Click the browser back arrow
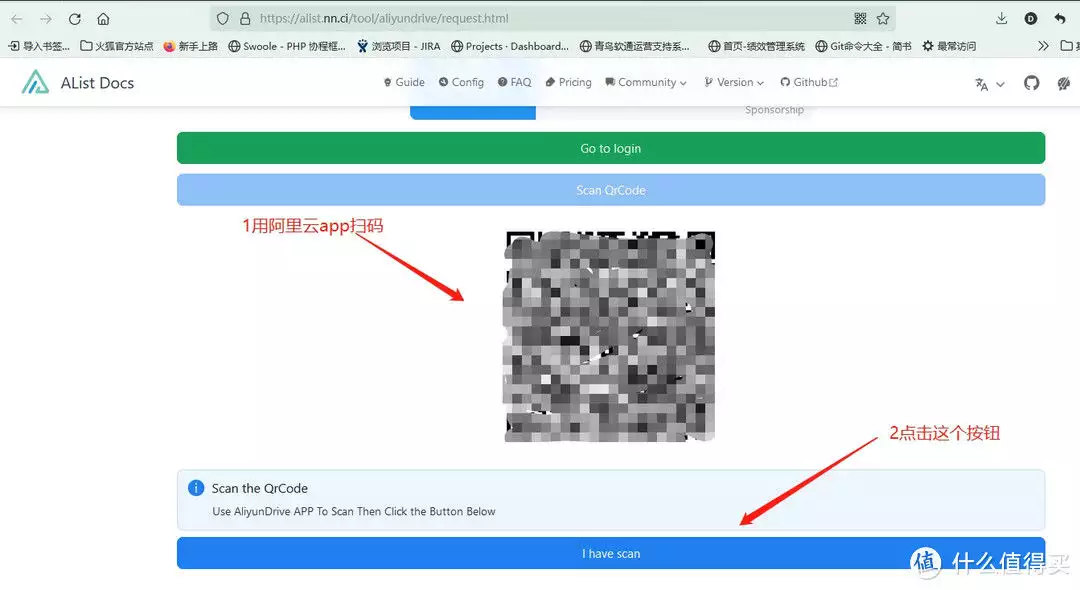1080x590 pixels. coord(17,19)
